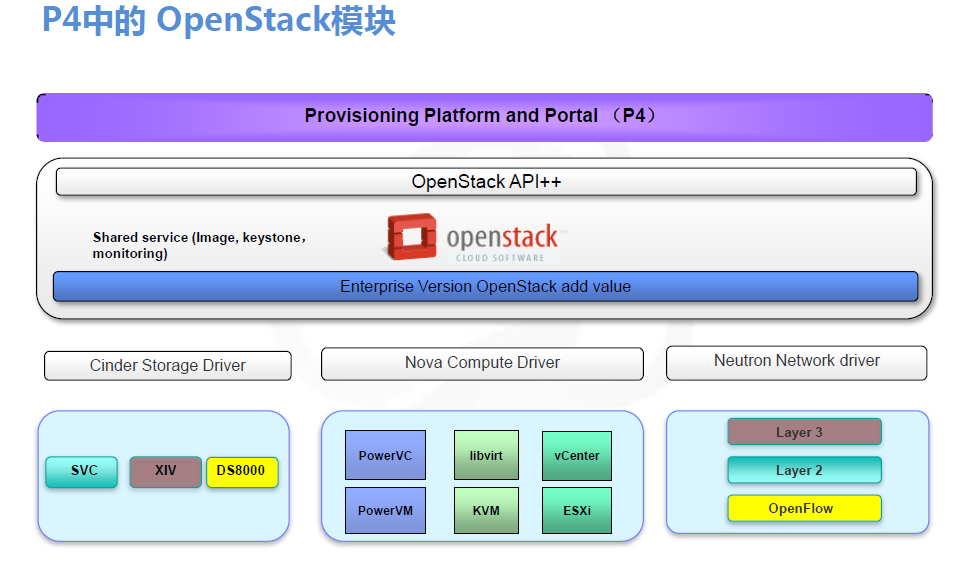Click the PowerVC compute block
965x566 pixels.
385,455
